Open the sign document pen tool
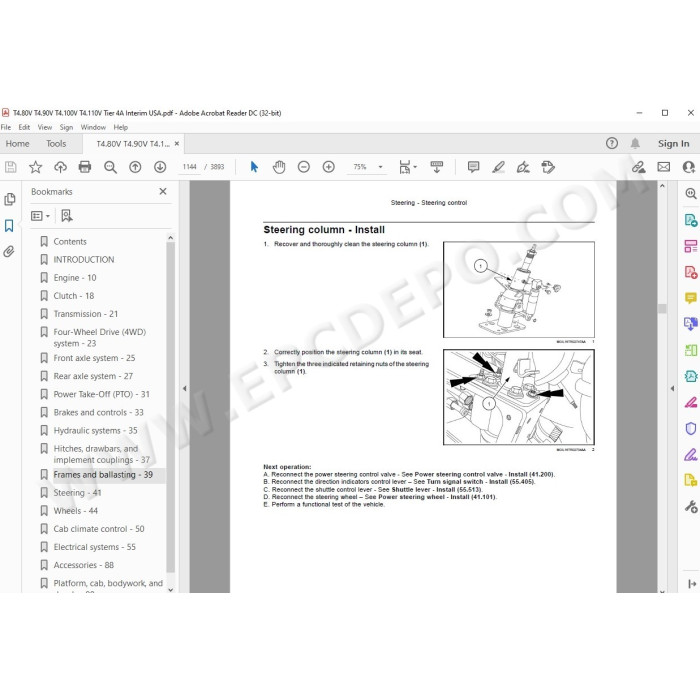The image size is (700, 700). 523,167
